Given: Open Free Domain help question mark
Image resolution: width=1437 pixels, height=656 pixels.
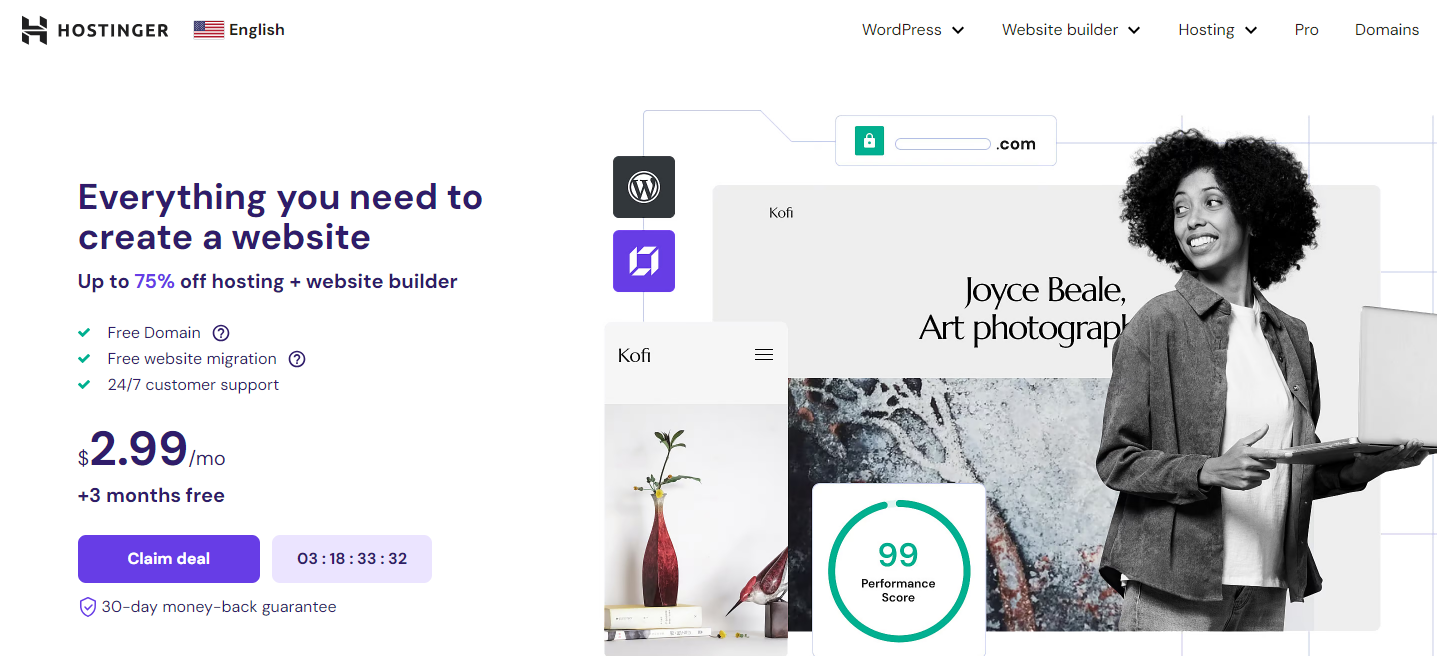Looking at the screenshot, I should (x=221, y=333).
